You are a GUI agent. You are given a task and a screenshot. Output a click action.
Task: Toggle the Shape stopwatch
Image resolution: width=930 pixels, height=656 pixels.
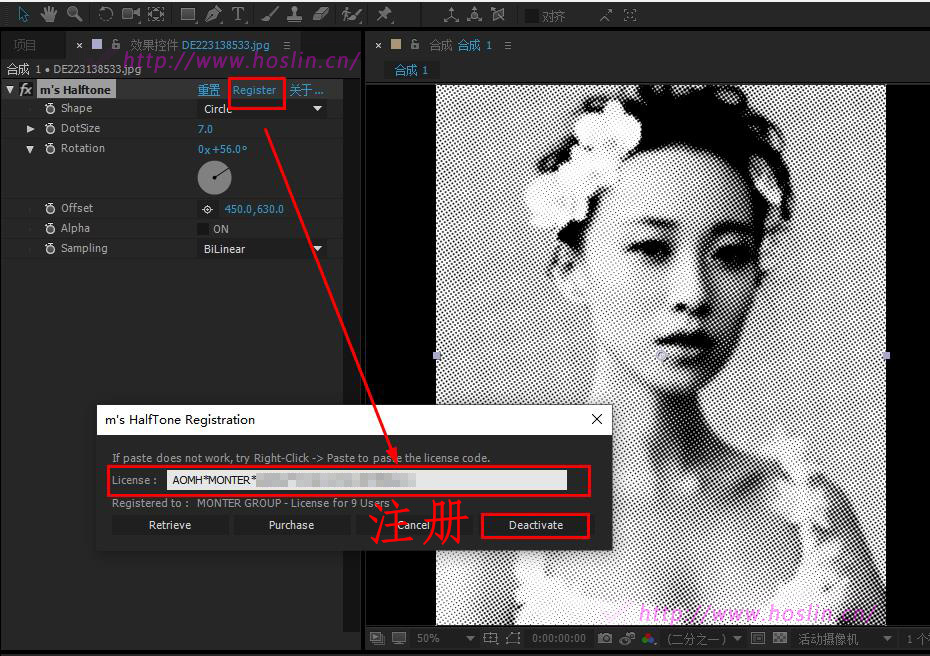click(50, 109)
